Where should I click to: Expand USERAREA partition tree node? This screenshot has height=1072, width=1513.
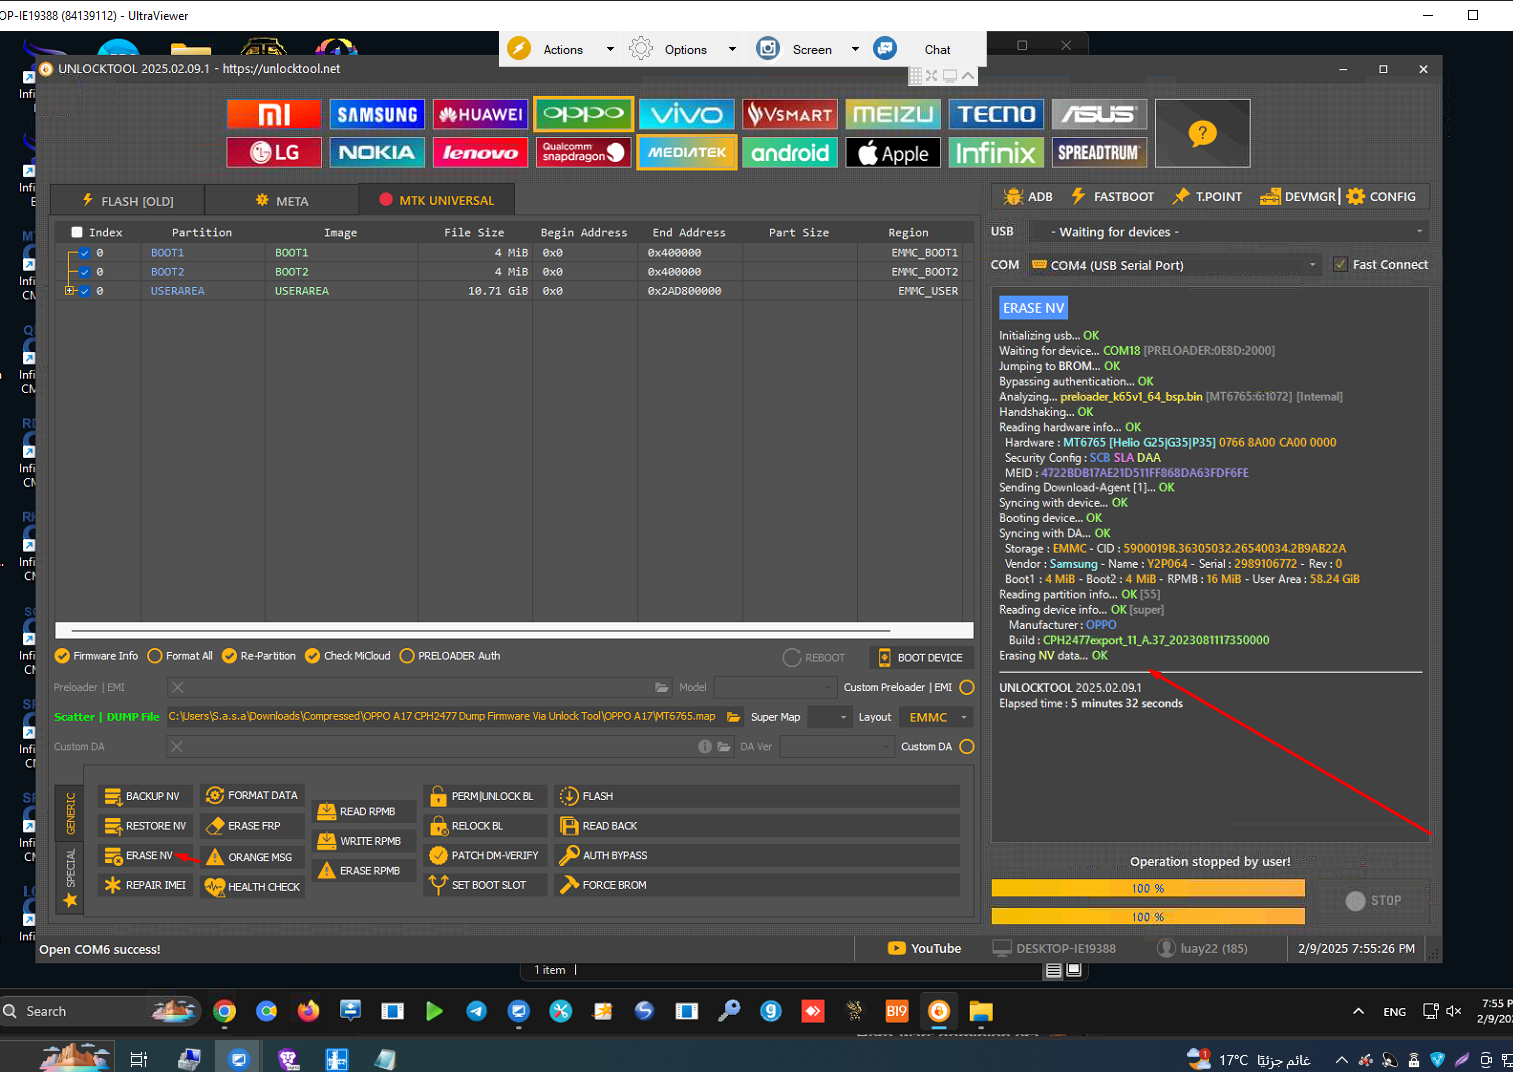pos(69,291)
